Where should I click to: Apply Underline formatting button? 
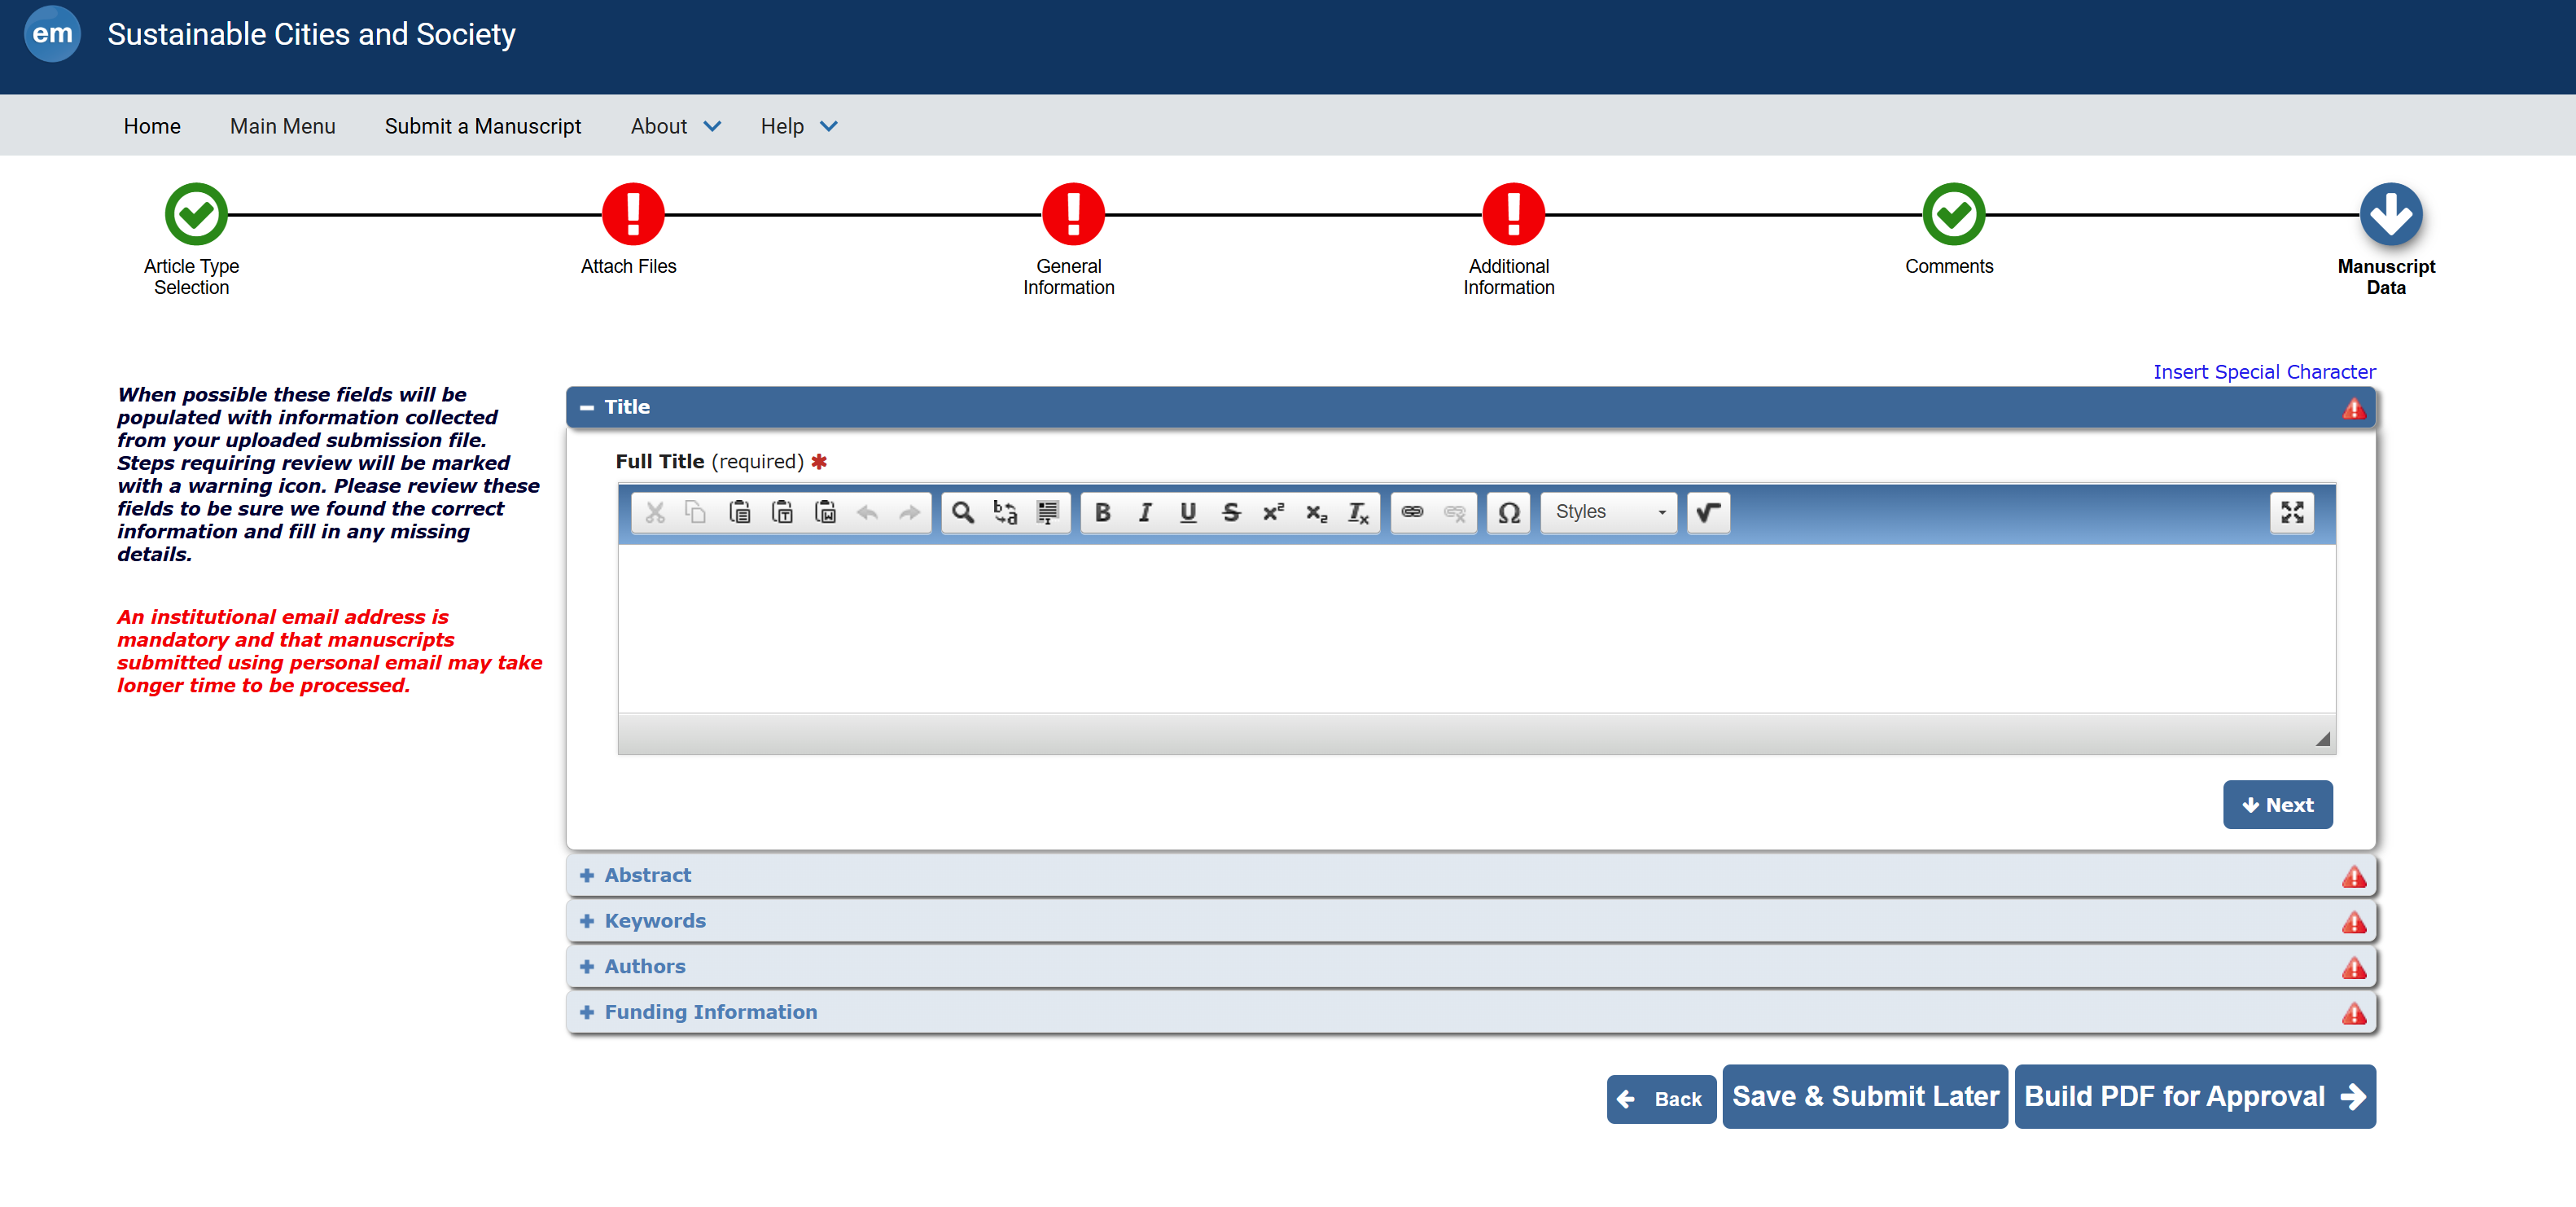pos(1188,512)
